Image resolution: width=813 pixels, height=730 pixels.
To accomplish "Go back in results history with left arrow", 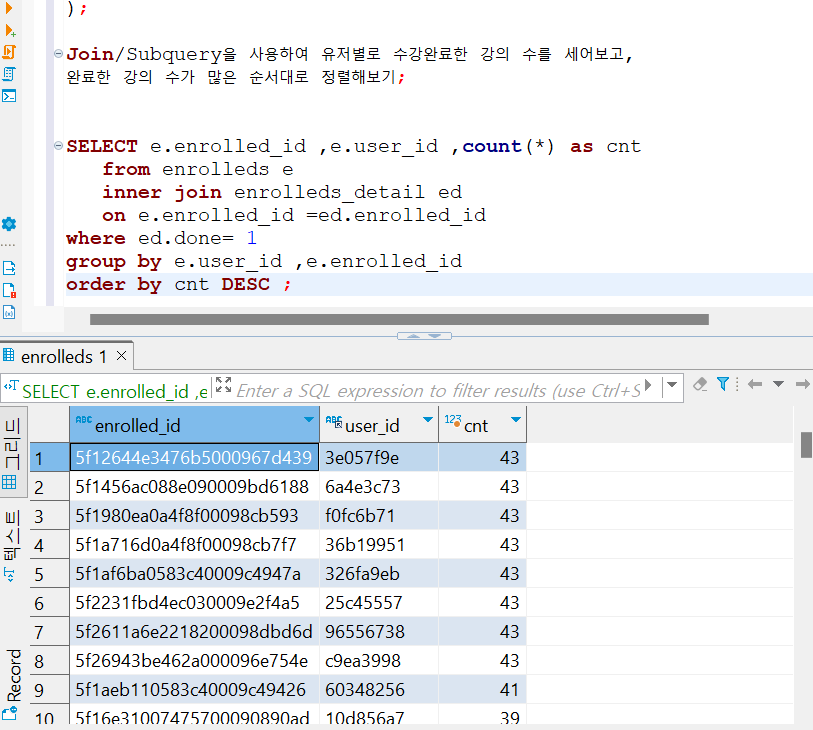I will click(755, 384).
